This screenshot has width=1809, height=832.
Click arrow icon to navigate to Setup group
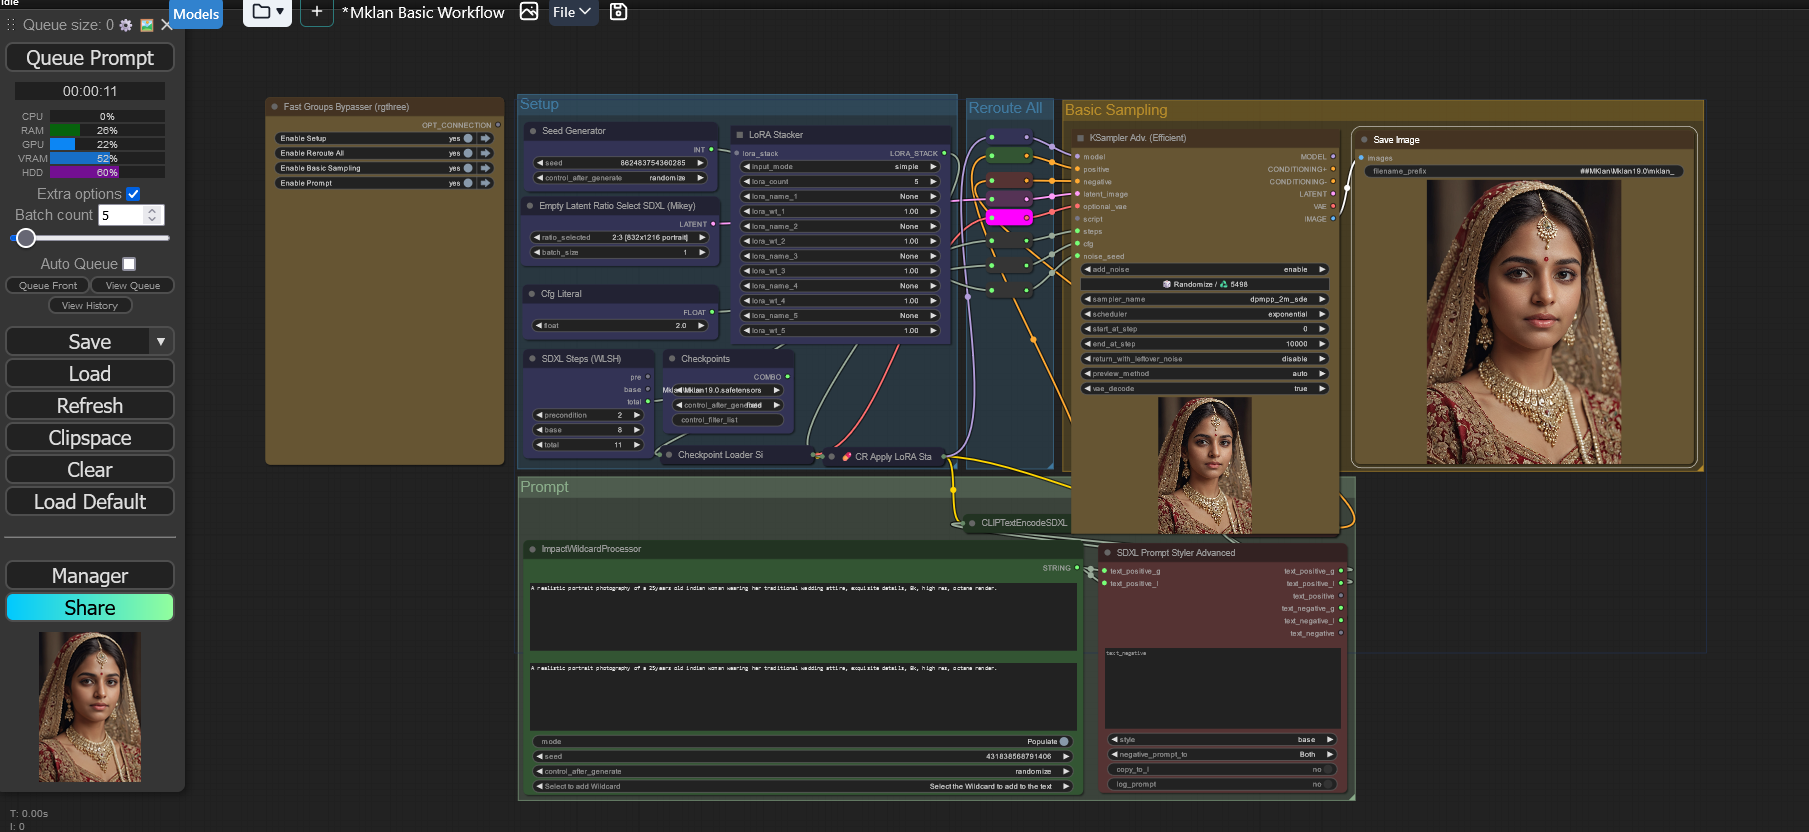486,139
